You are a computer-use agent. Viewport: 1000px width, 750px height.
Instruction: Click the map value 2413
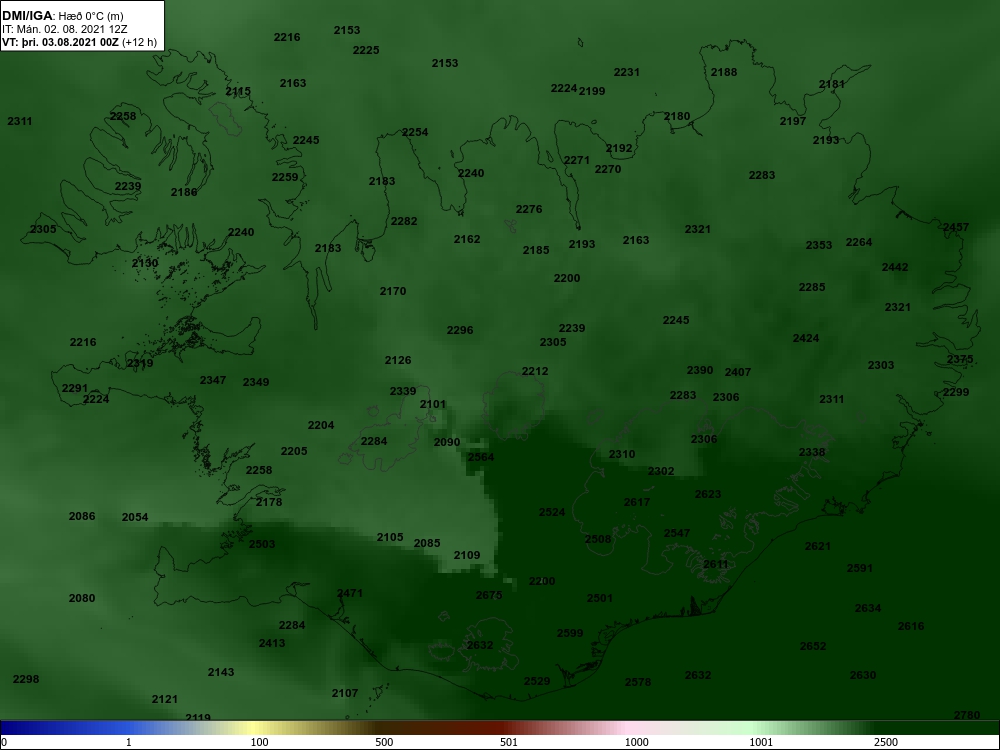tap(272, 643)
